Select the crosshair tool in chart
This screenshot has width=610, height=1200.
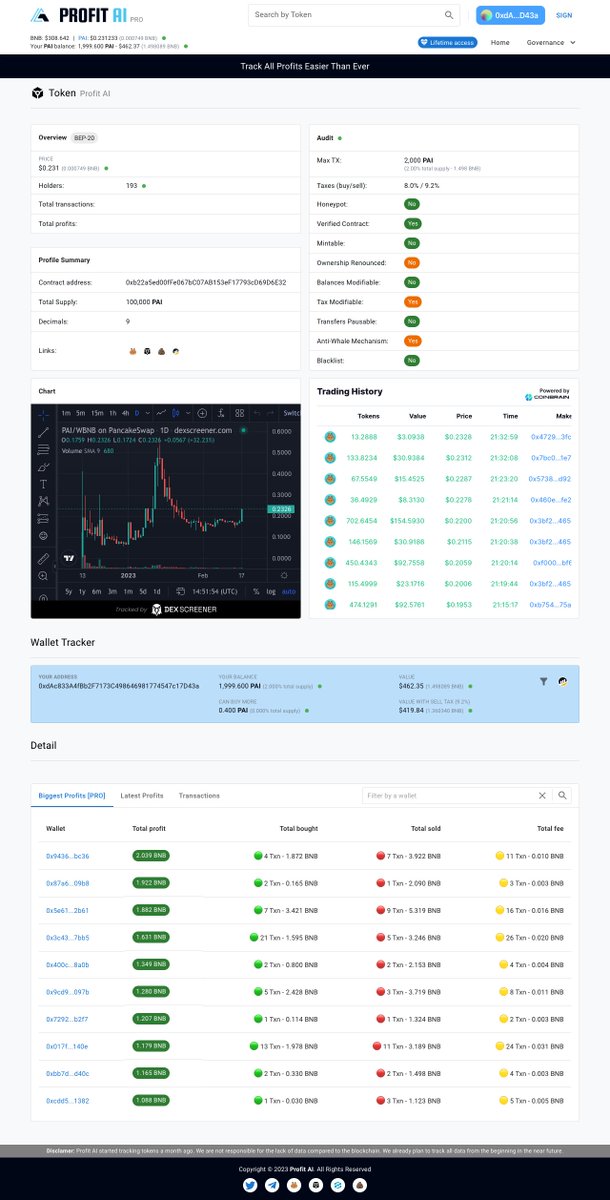(x=43, y=413)
